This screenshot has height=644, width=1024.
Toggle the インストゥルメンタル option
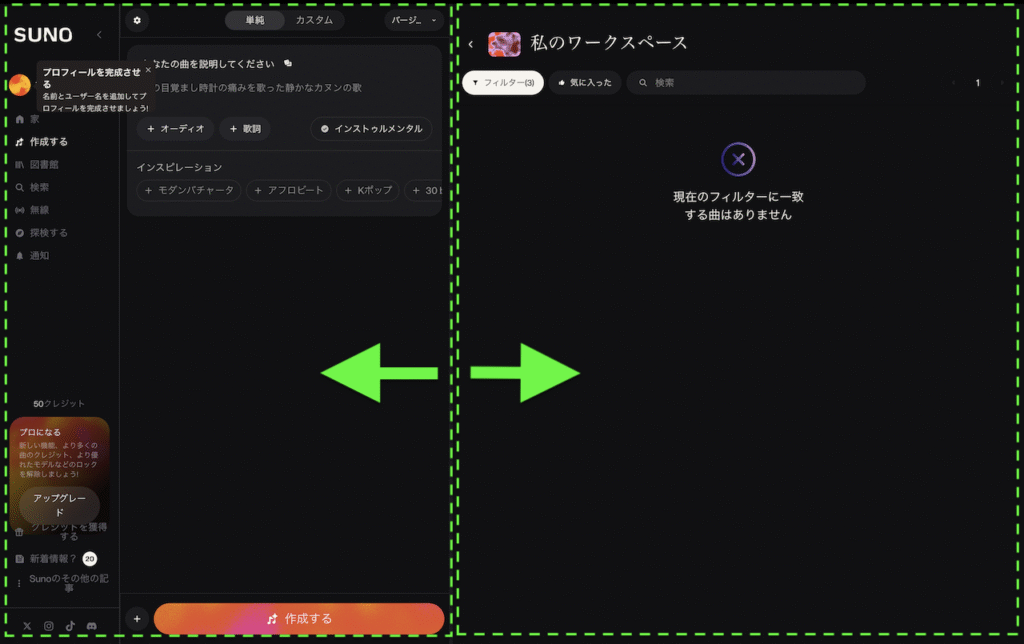371,129
